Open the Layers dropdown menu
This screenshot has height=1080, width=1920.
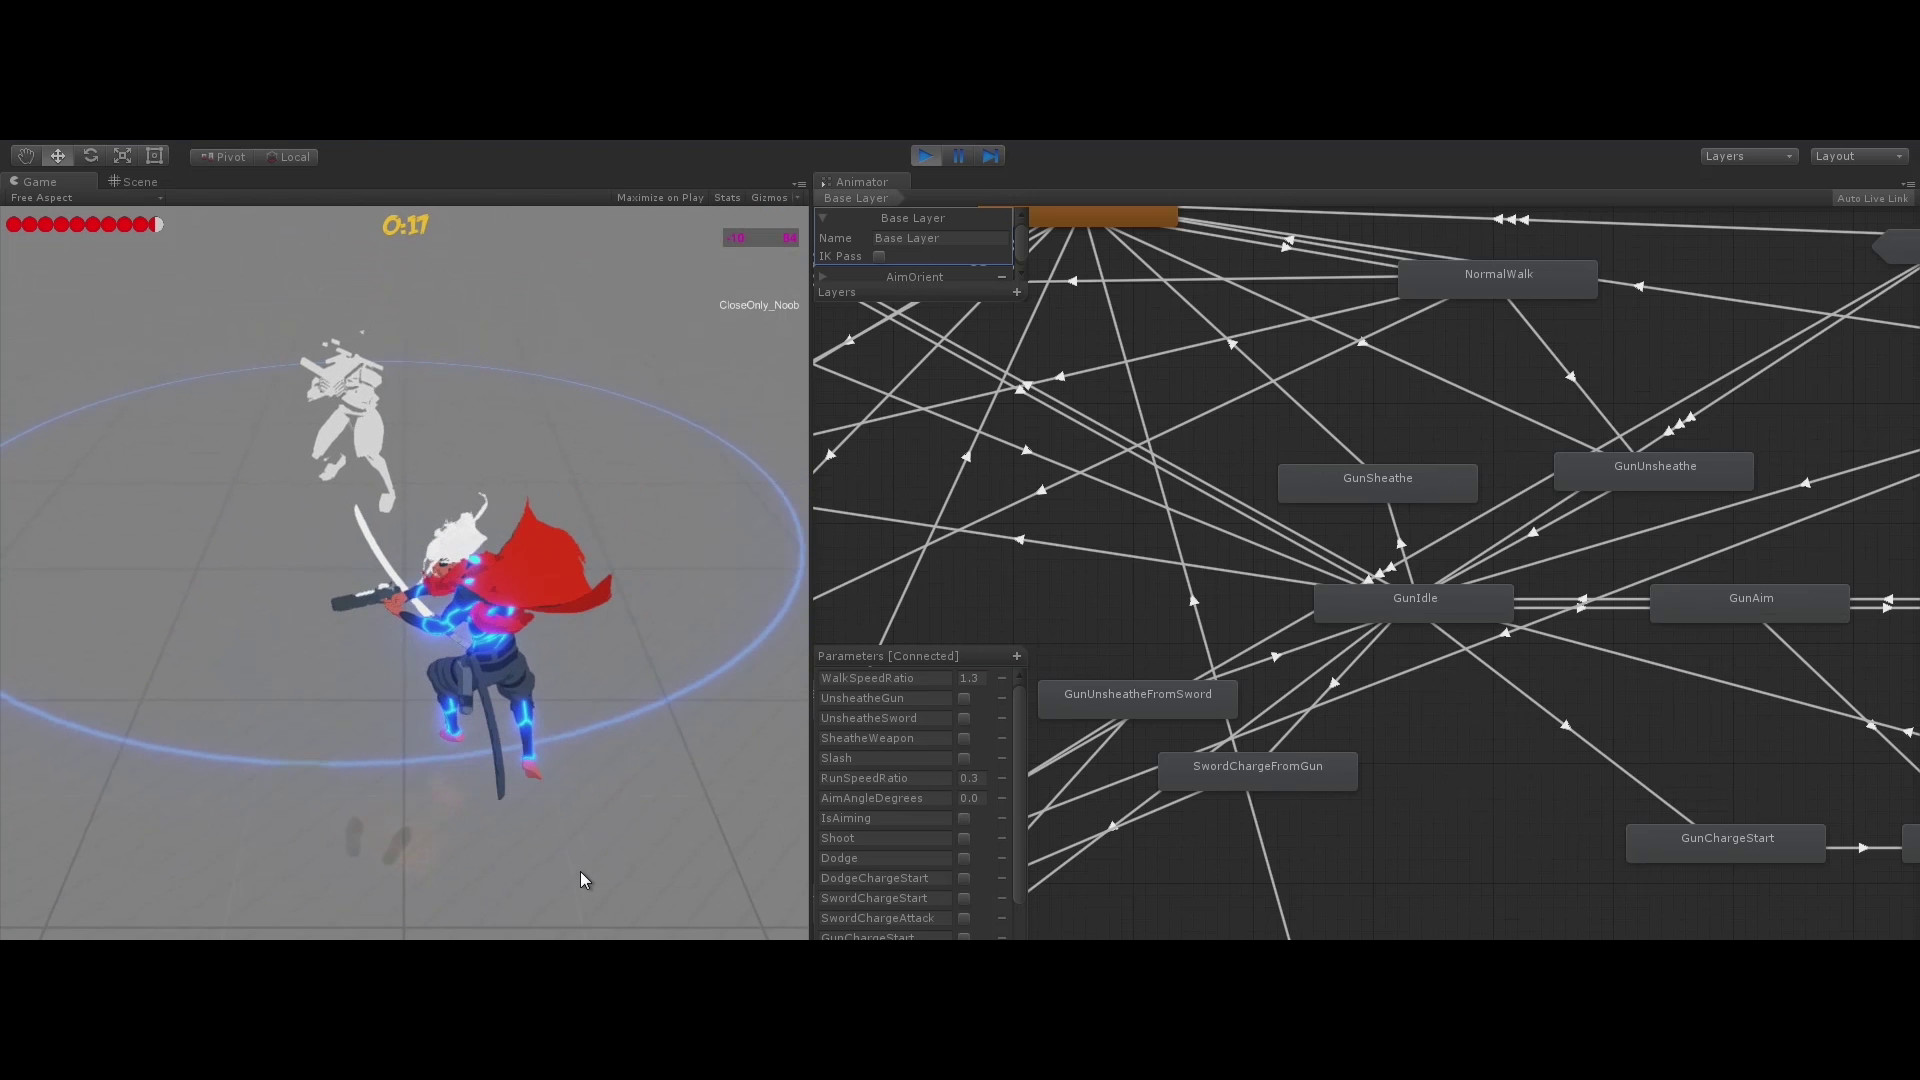click(x=1747, y=155)
